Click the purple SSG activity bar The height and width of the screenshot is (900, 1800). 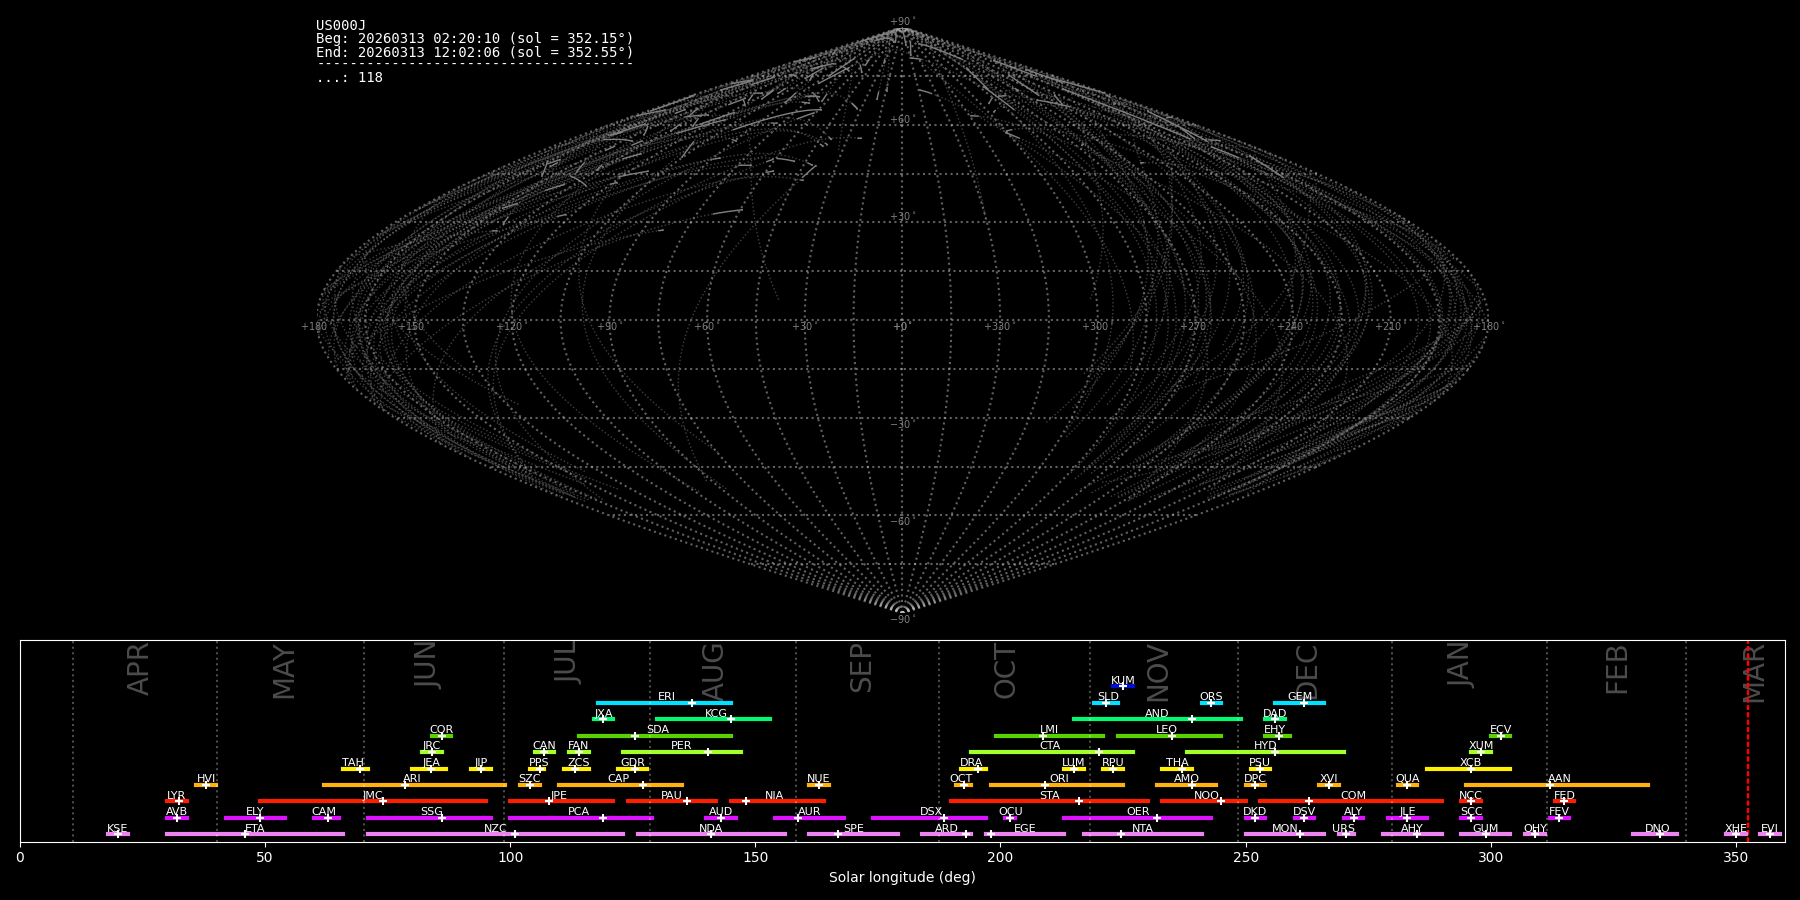pyautogui.click(x=429, y=818)
